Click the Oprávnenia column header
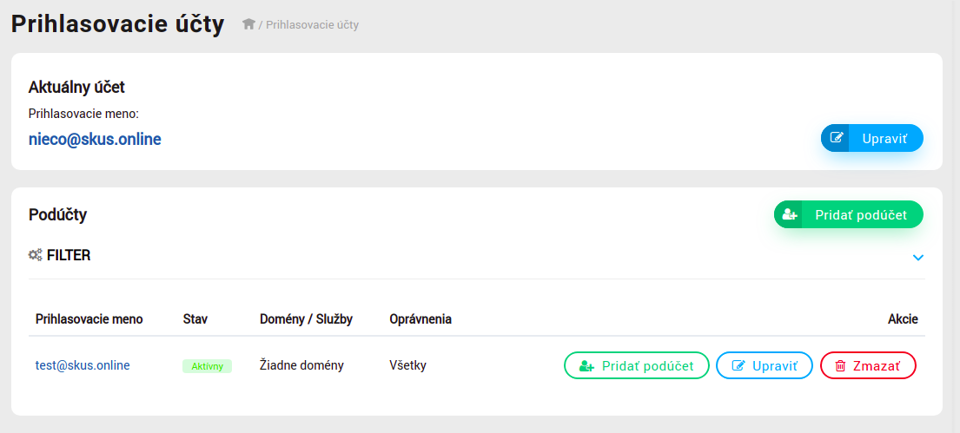 [421, 319]
